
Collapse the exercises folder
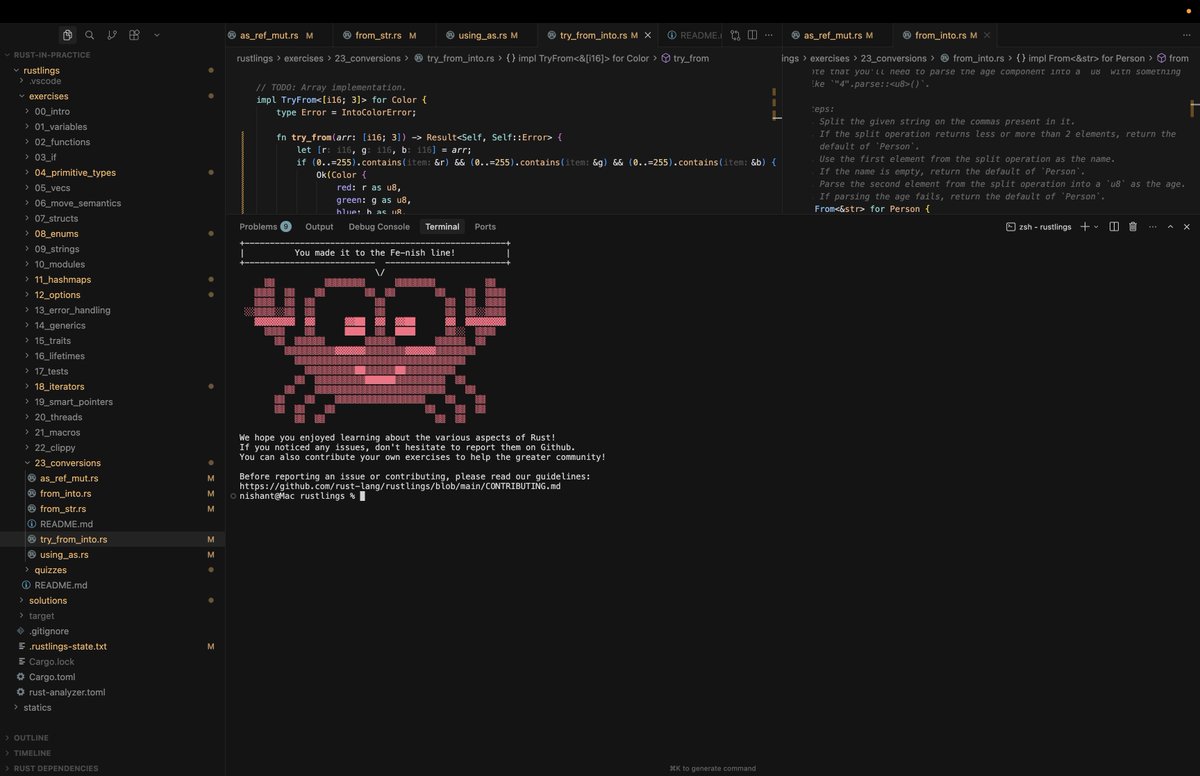coord(49,96)
